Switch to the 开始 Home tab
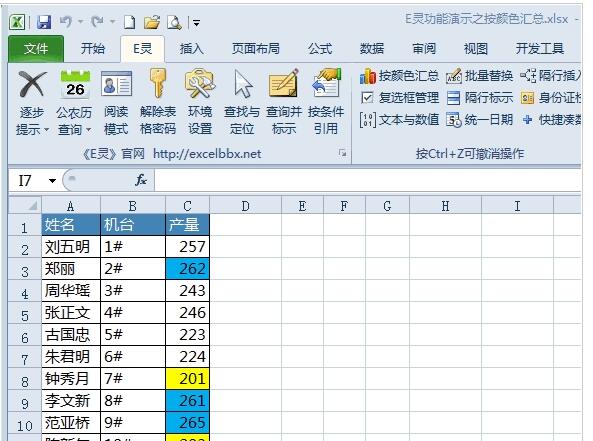The image size is (593, 441). [92, 48]
